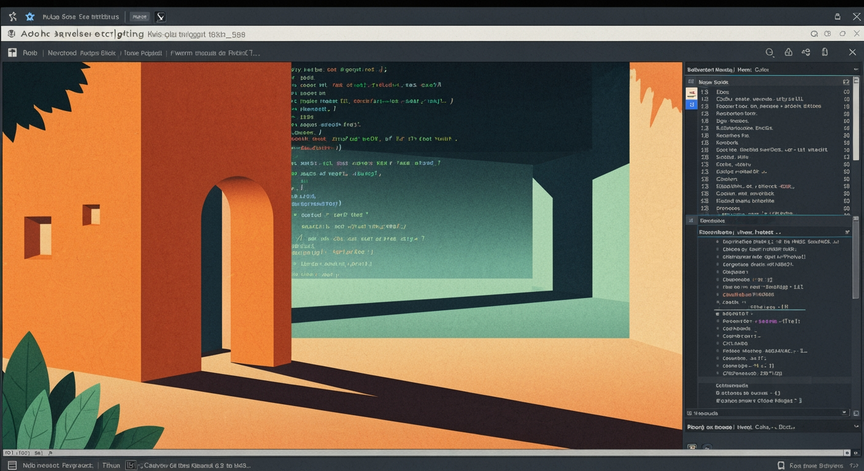Image resolution: width=864 pixels, height=471 pixels.
Task: Click the small boxed icon in the status bar
Action: pyautogui.click(x=131, y=465)
